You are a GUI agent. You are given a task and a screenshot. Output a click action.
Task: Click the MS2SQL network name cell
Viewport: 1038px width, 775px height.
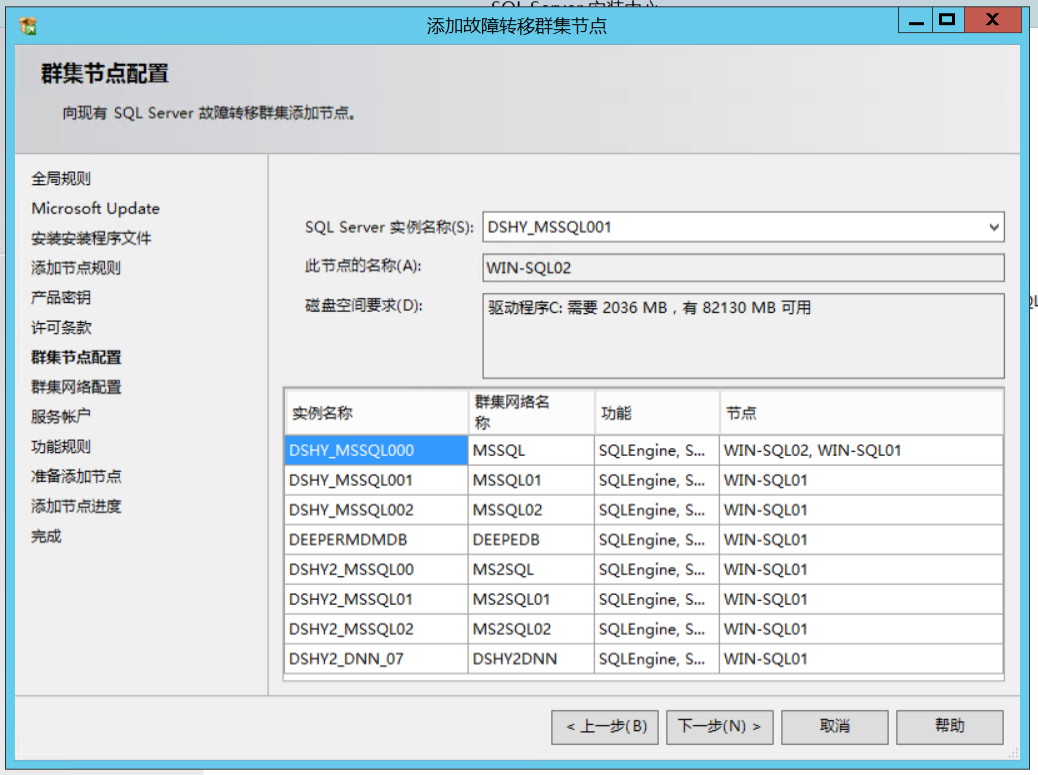click(x=531, y=570)
